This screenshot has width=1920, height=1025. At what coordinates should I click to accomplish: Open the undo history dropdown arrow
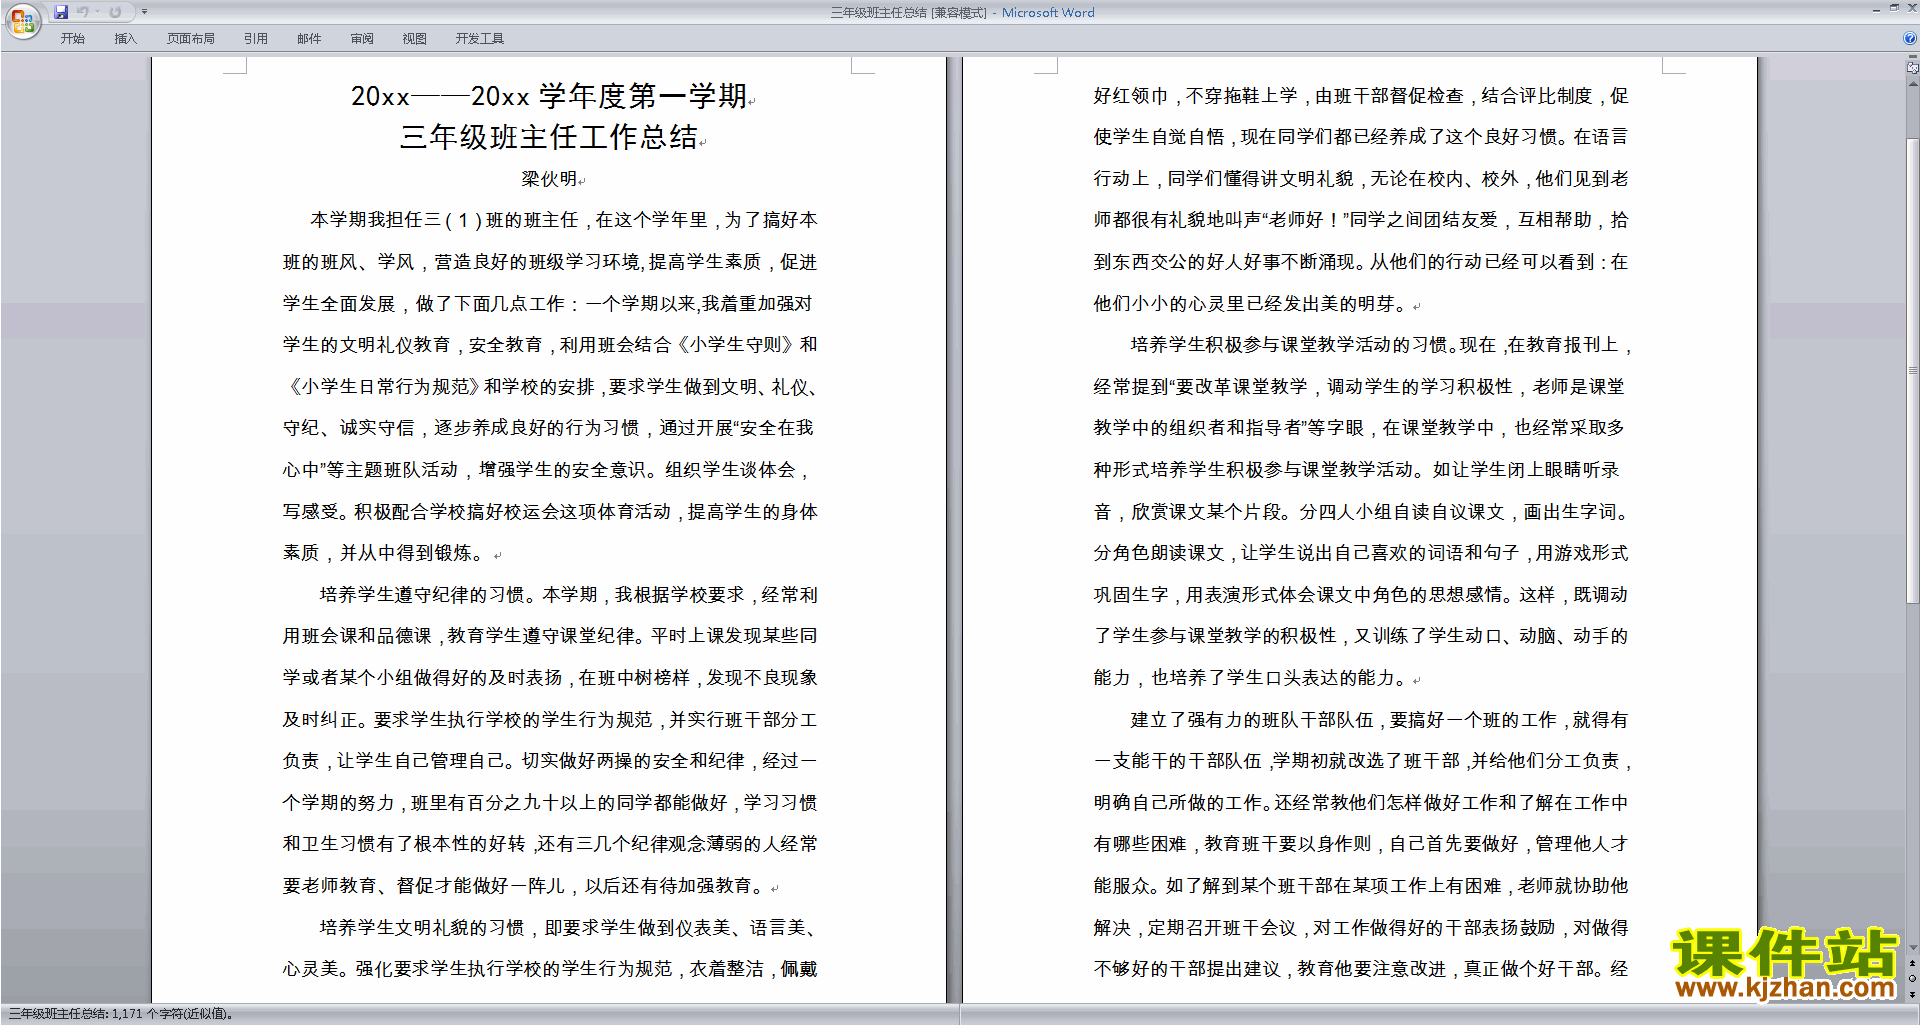pos(97,12)
